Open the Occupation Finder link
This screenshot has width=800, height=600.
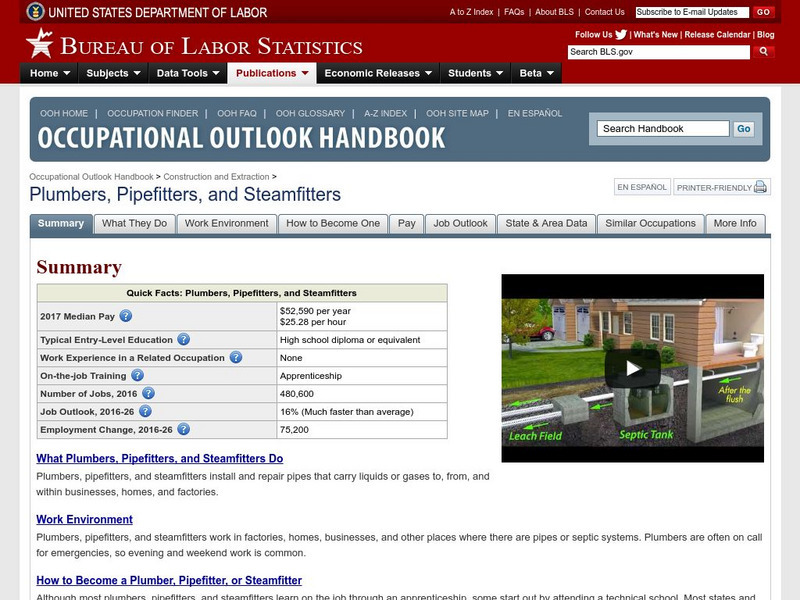(x=153, y=113)
